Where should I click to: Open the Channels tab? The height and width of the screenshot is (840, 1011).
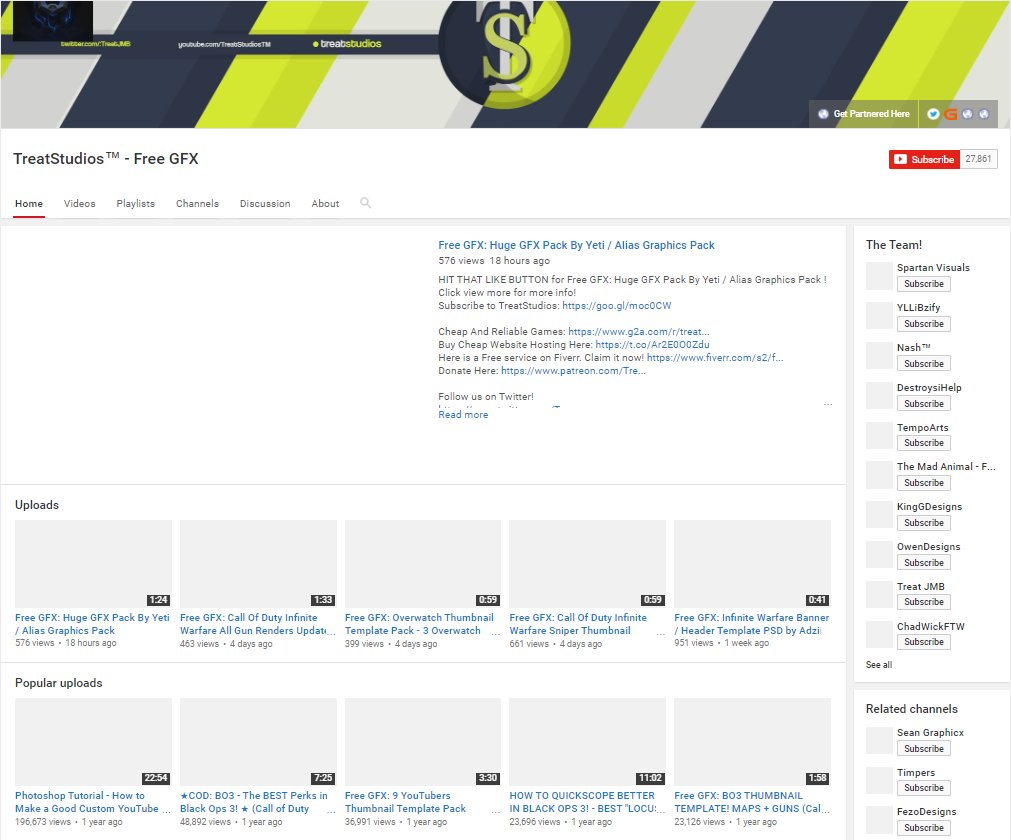click(197, 204)
